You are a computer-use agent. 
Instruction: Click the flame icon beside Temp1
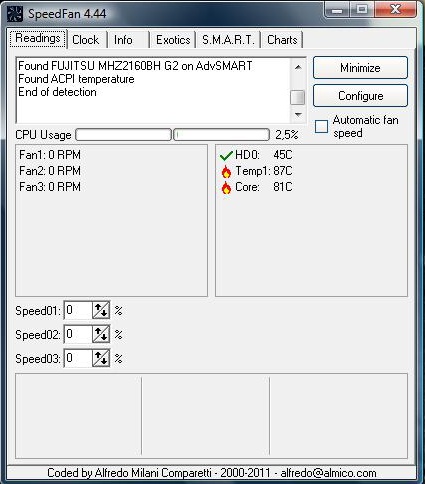[x=226, y=172]
